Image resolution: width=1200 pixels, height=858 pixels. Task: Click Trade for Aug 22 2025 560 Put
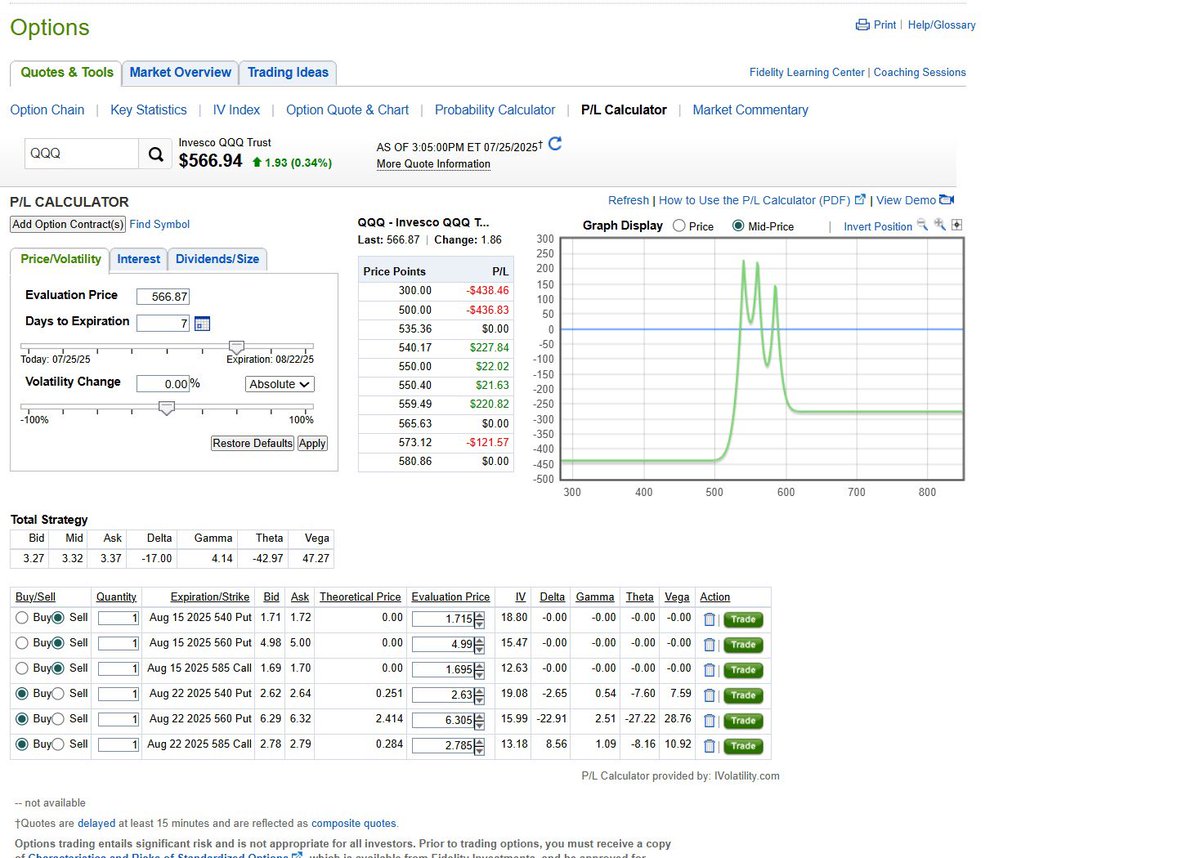tap(743, 720)
